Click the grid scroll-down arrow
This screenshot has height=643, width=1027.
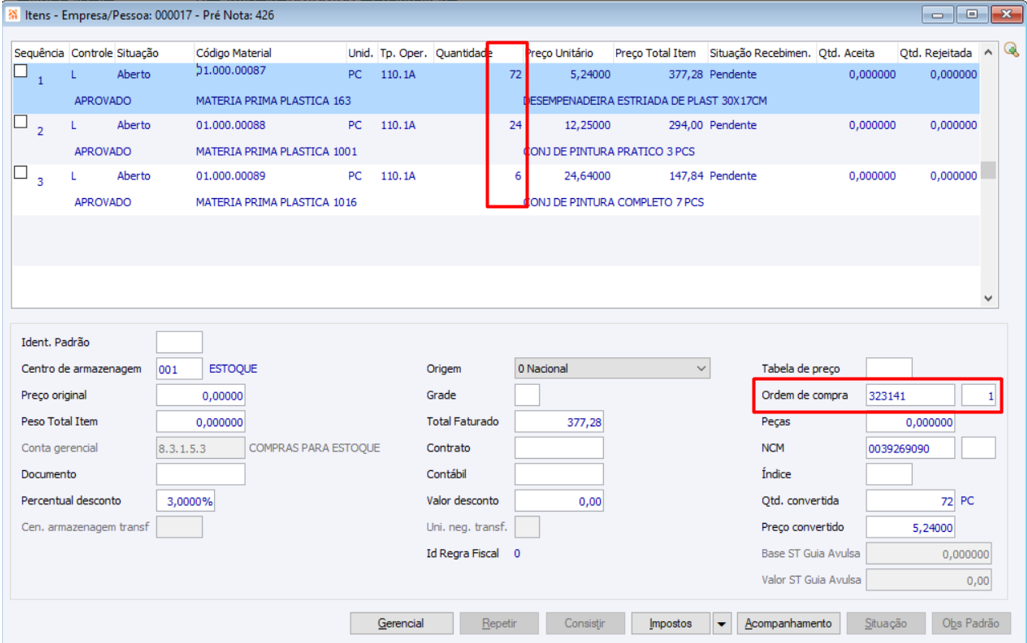coord(988,298)
